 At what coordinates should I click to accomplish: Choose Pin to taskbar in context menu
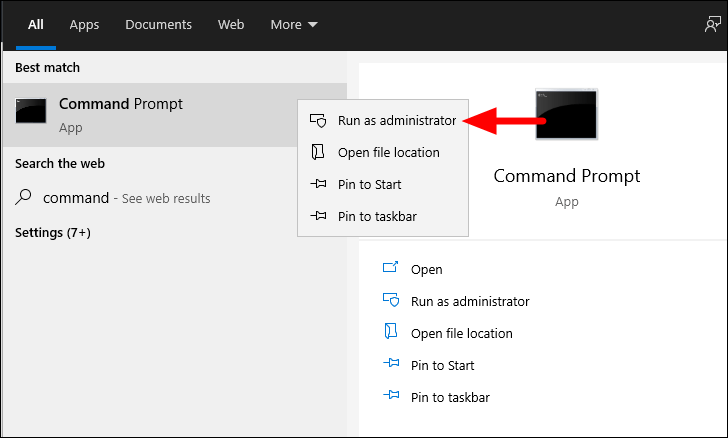click(383, 216)
